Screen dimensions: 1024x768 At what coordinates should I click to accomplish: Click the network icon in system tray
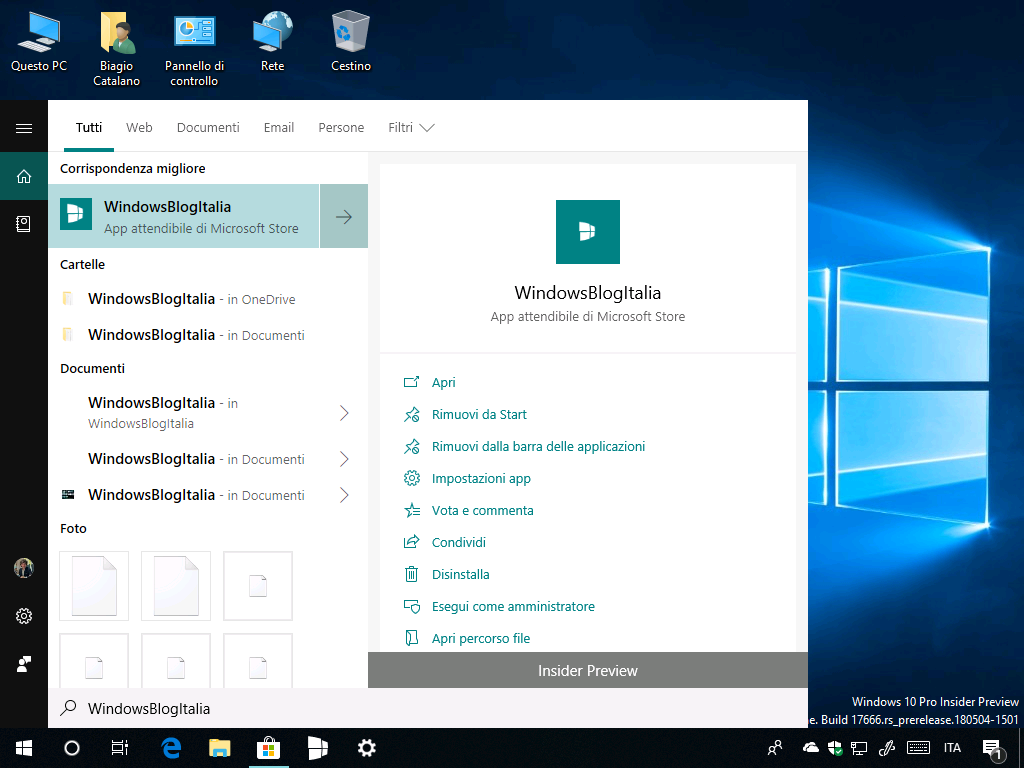click(859, 748)
